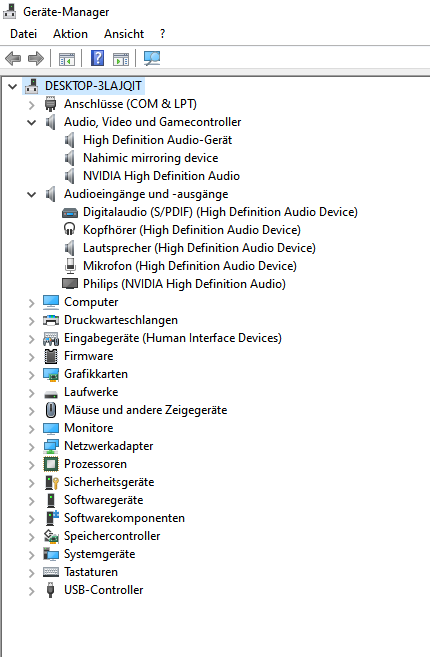The height and width of the screenshot is (657, 430).
Task: Collapse the Audio, Video und Gamecontroller node
Action: coord(31,122)
